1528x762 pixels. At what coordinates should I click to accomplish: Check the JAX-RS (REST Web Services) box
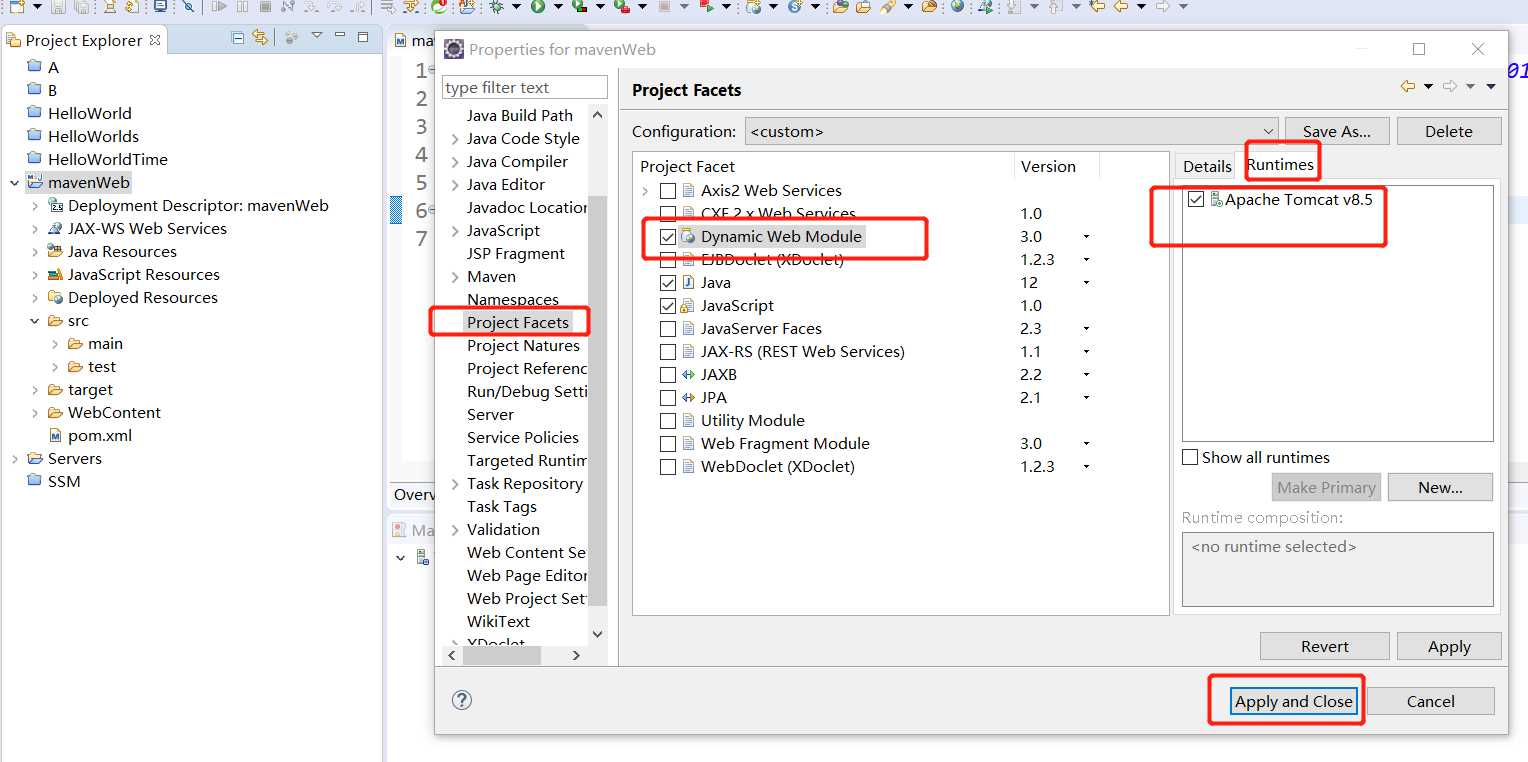pos(668,352)
